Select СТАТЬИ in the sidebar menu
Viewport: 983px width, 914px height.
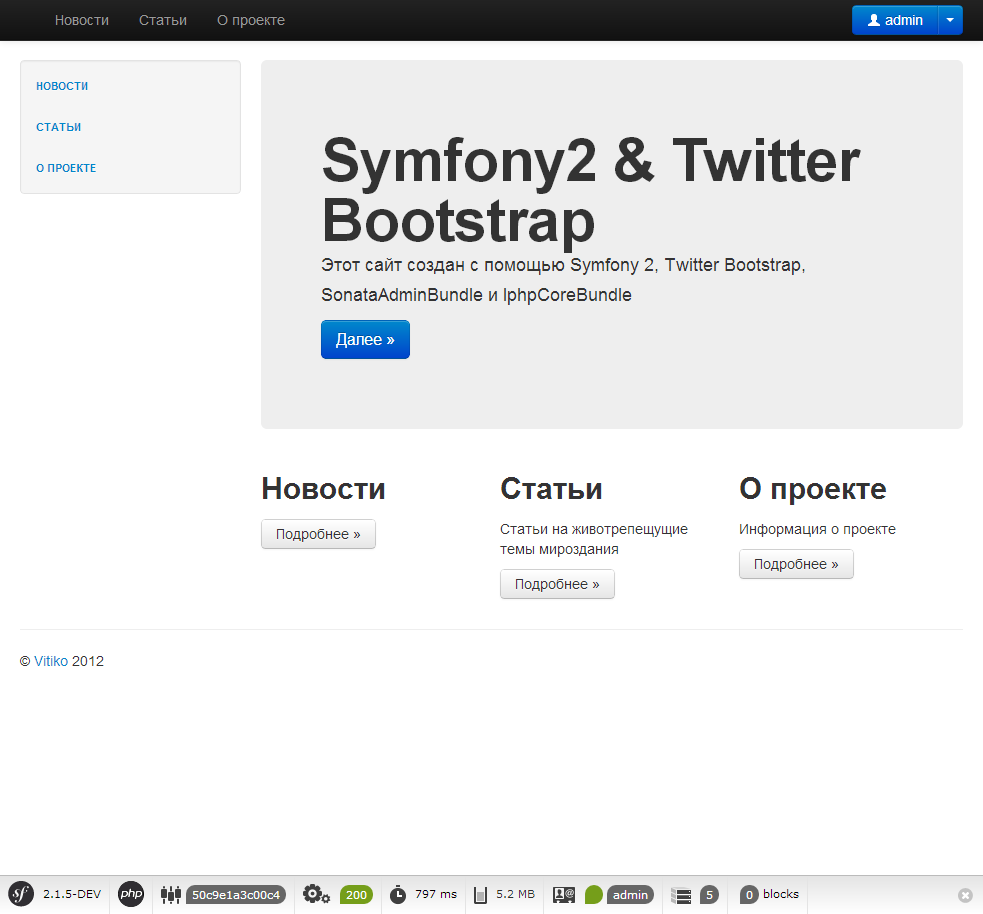58,127
